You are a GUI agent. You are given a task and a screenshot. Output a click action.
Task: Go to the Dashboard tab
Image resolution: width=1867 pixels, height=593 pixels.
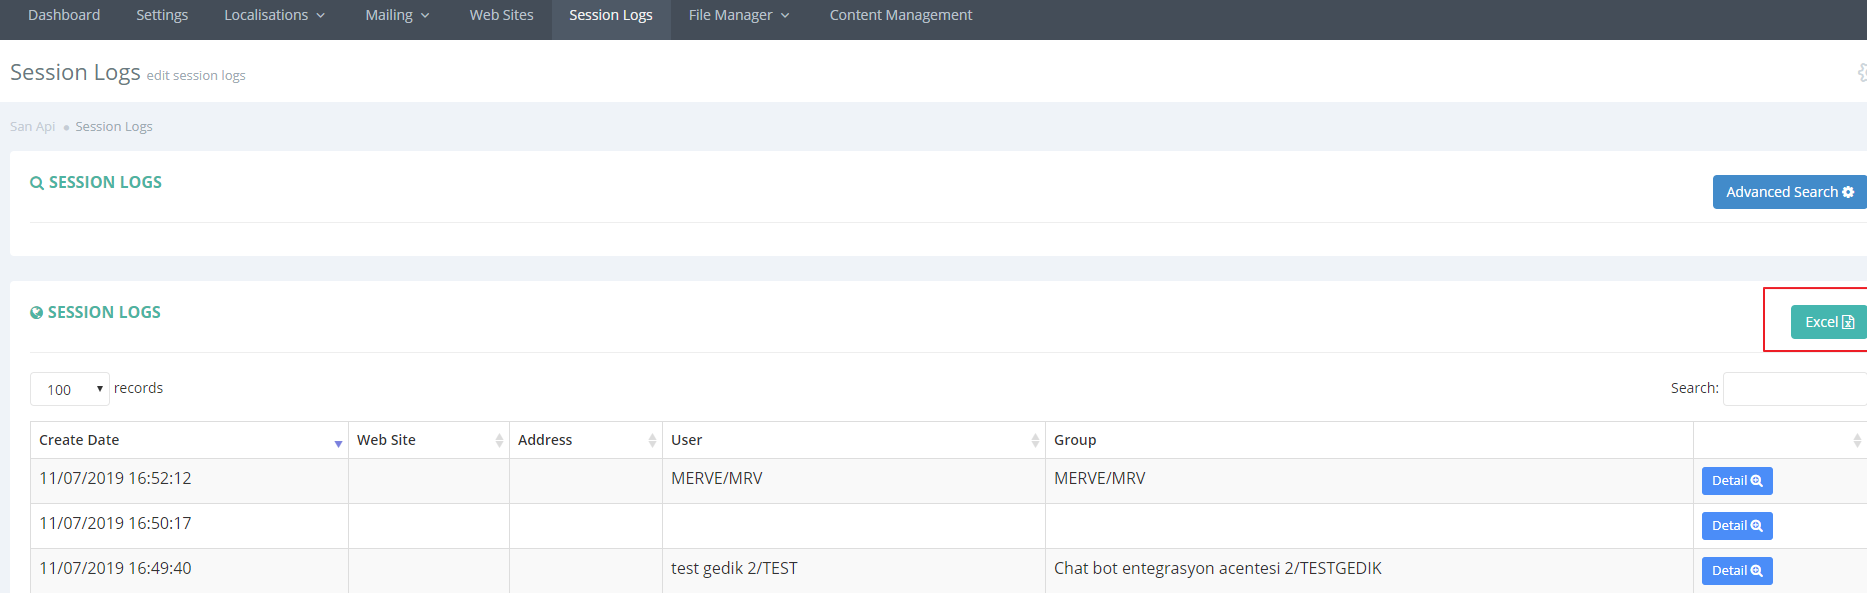pyautogui.click(x=64, y=15)
